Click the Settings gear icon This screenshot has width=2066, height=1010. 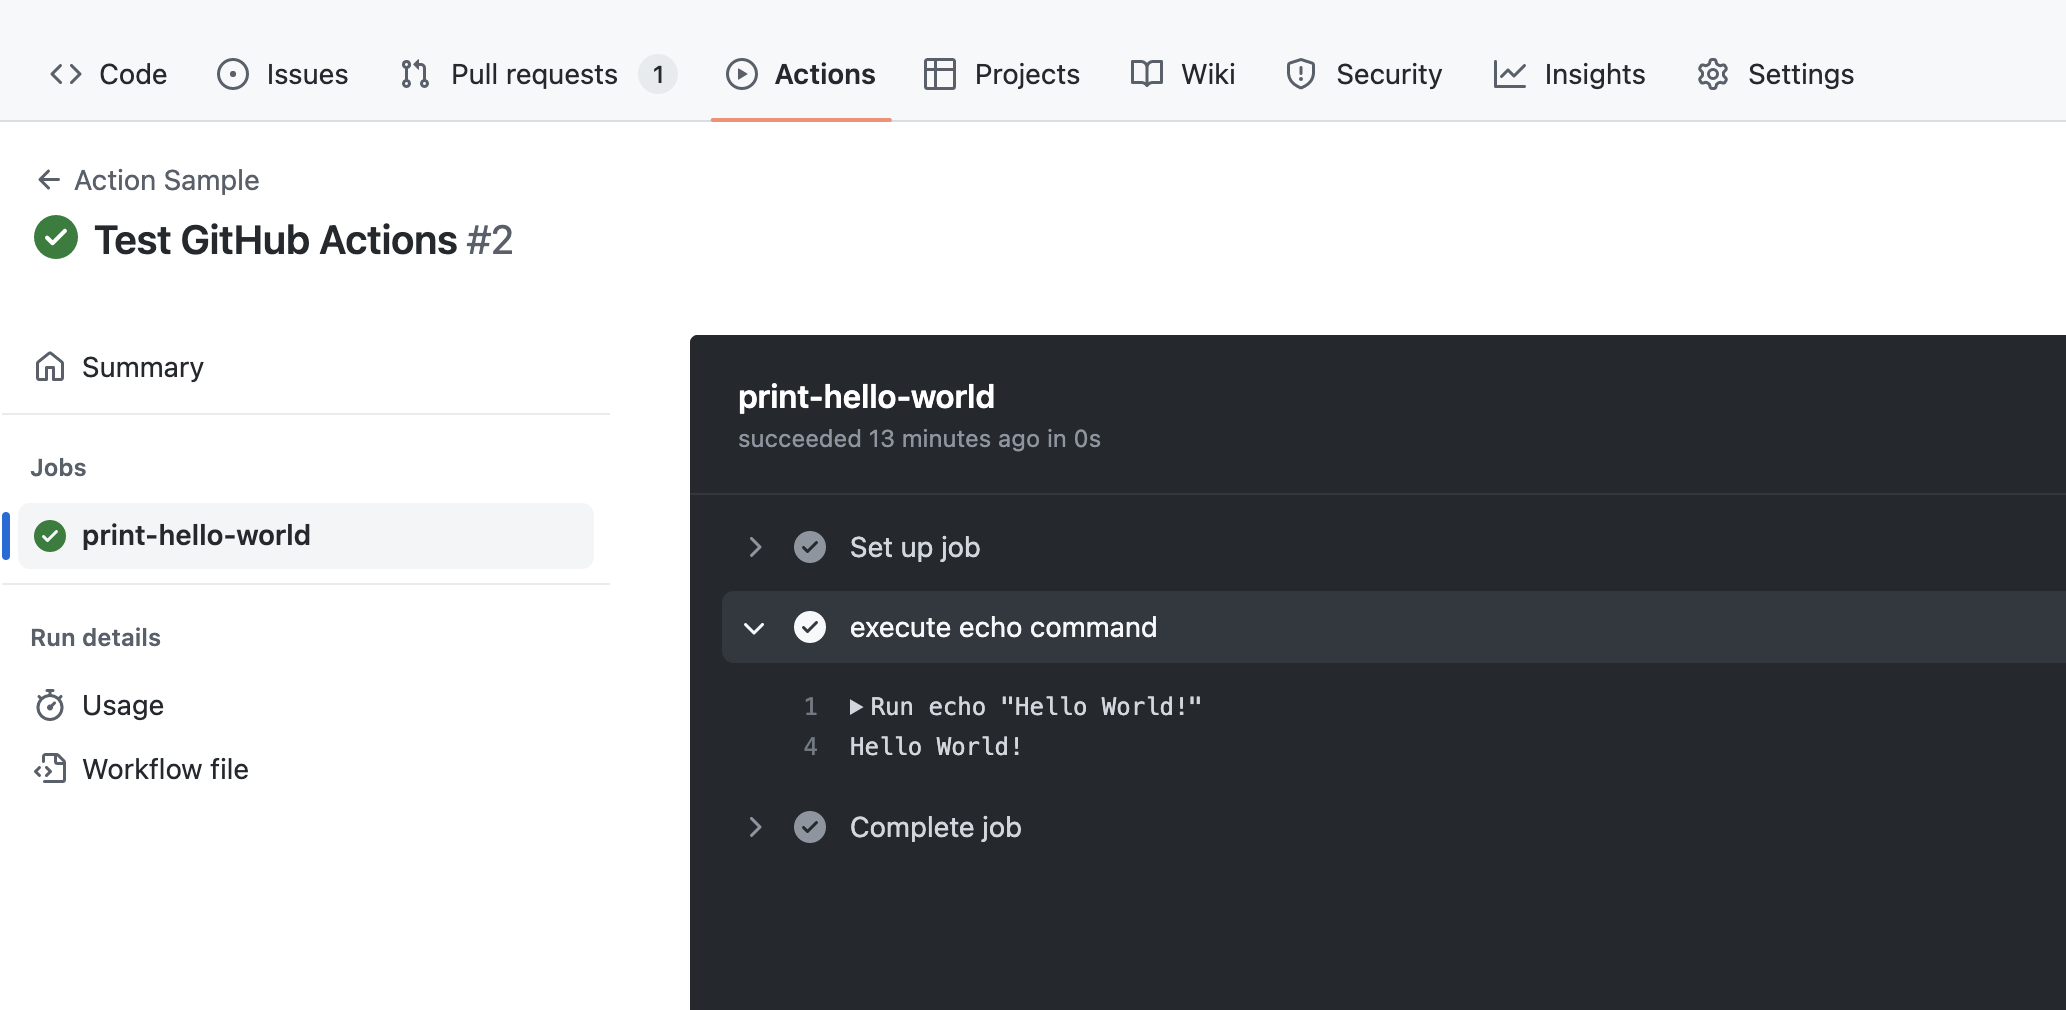coord(1713,74)
